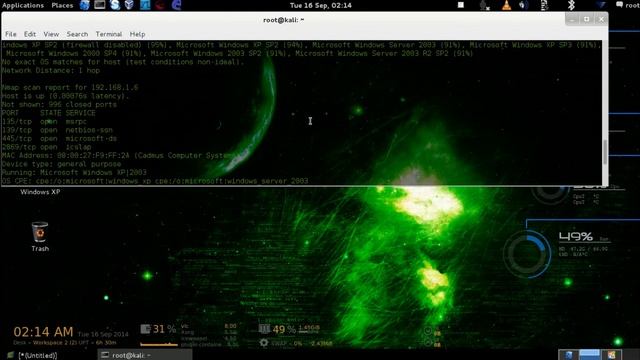Screen dimensions: 640x360
Task: Open the Places menu
Action: tap(62, 5)
